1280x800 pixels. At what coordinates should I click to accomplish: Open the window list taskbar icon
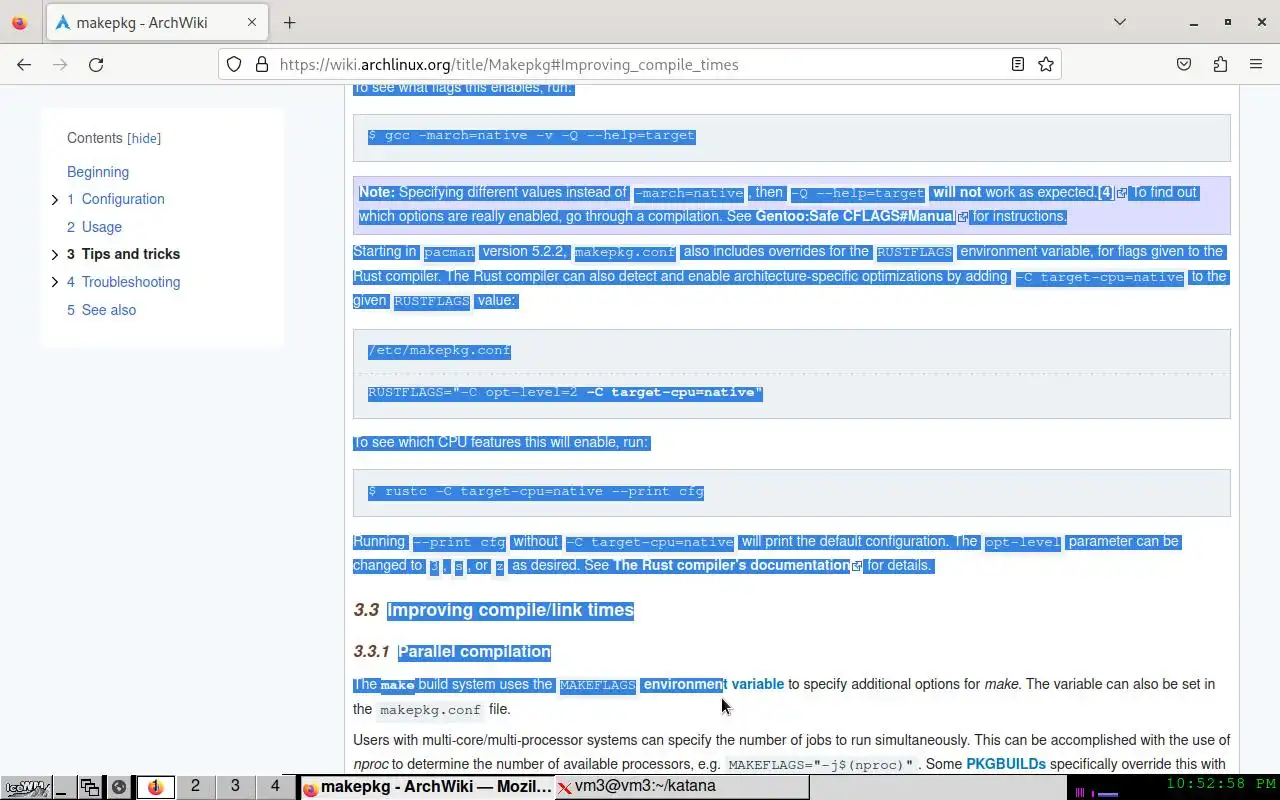coord(90,787)
